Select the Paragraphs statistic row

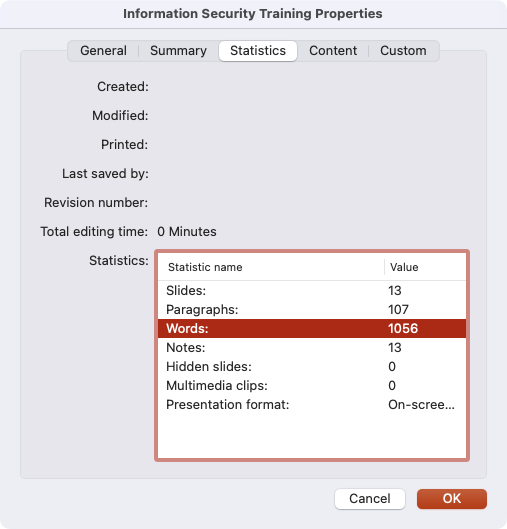pos(312,309)
